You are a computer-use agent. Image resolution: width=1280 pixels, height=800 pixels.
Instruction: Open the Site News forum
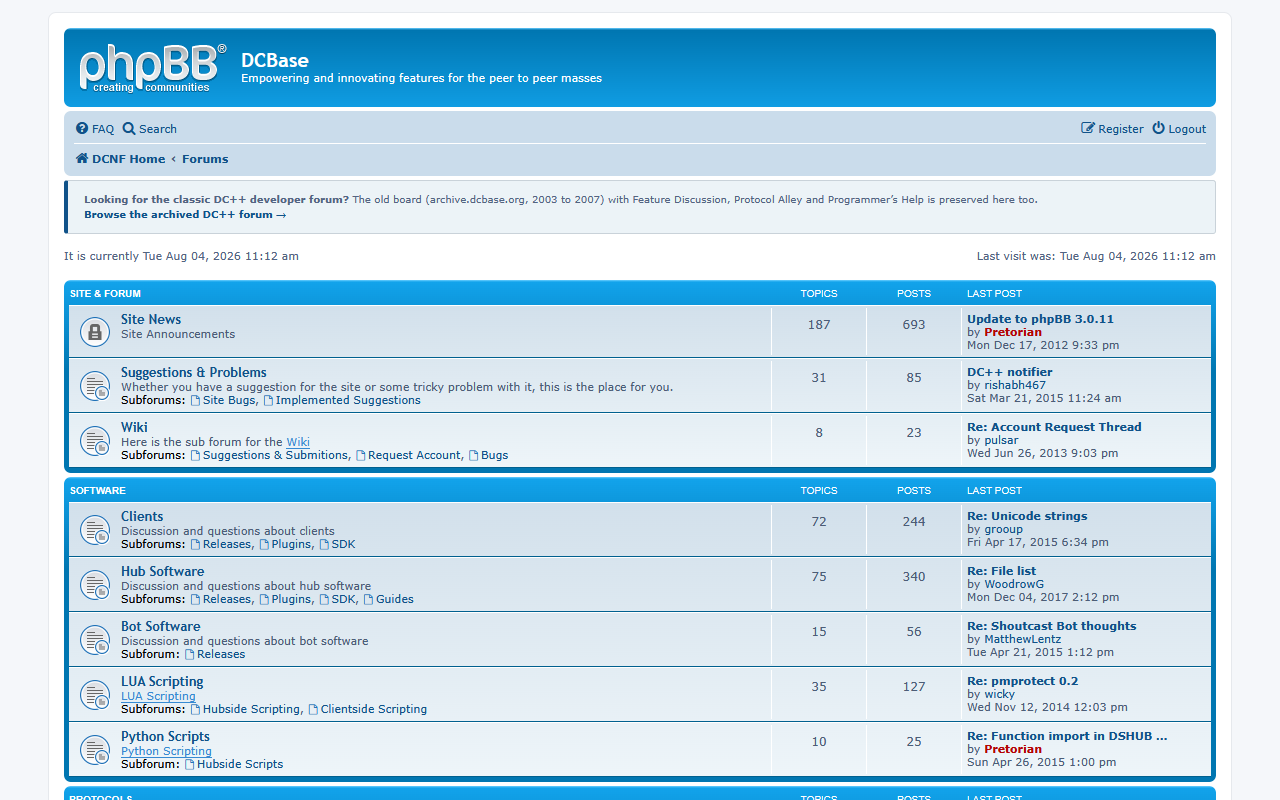click(x=151, y=319)
